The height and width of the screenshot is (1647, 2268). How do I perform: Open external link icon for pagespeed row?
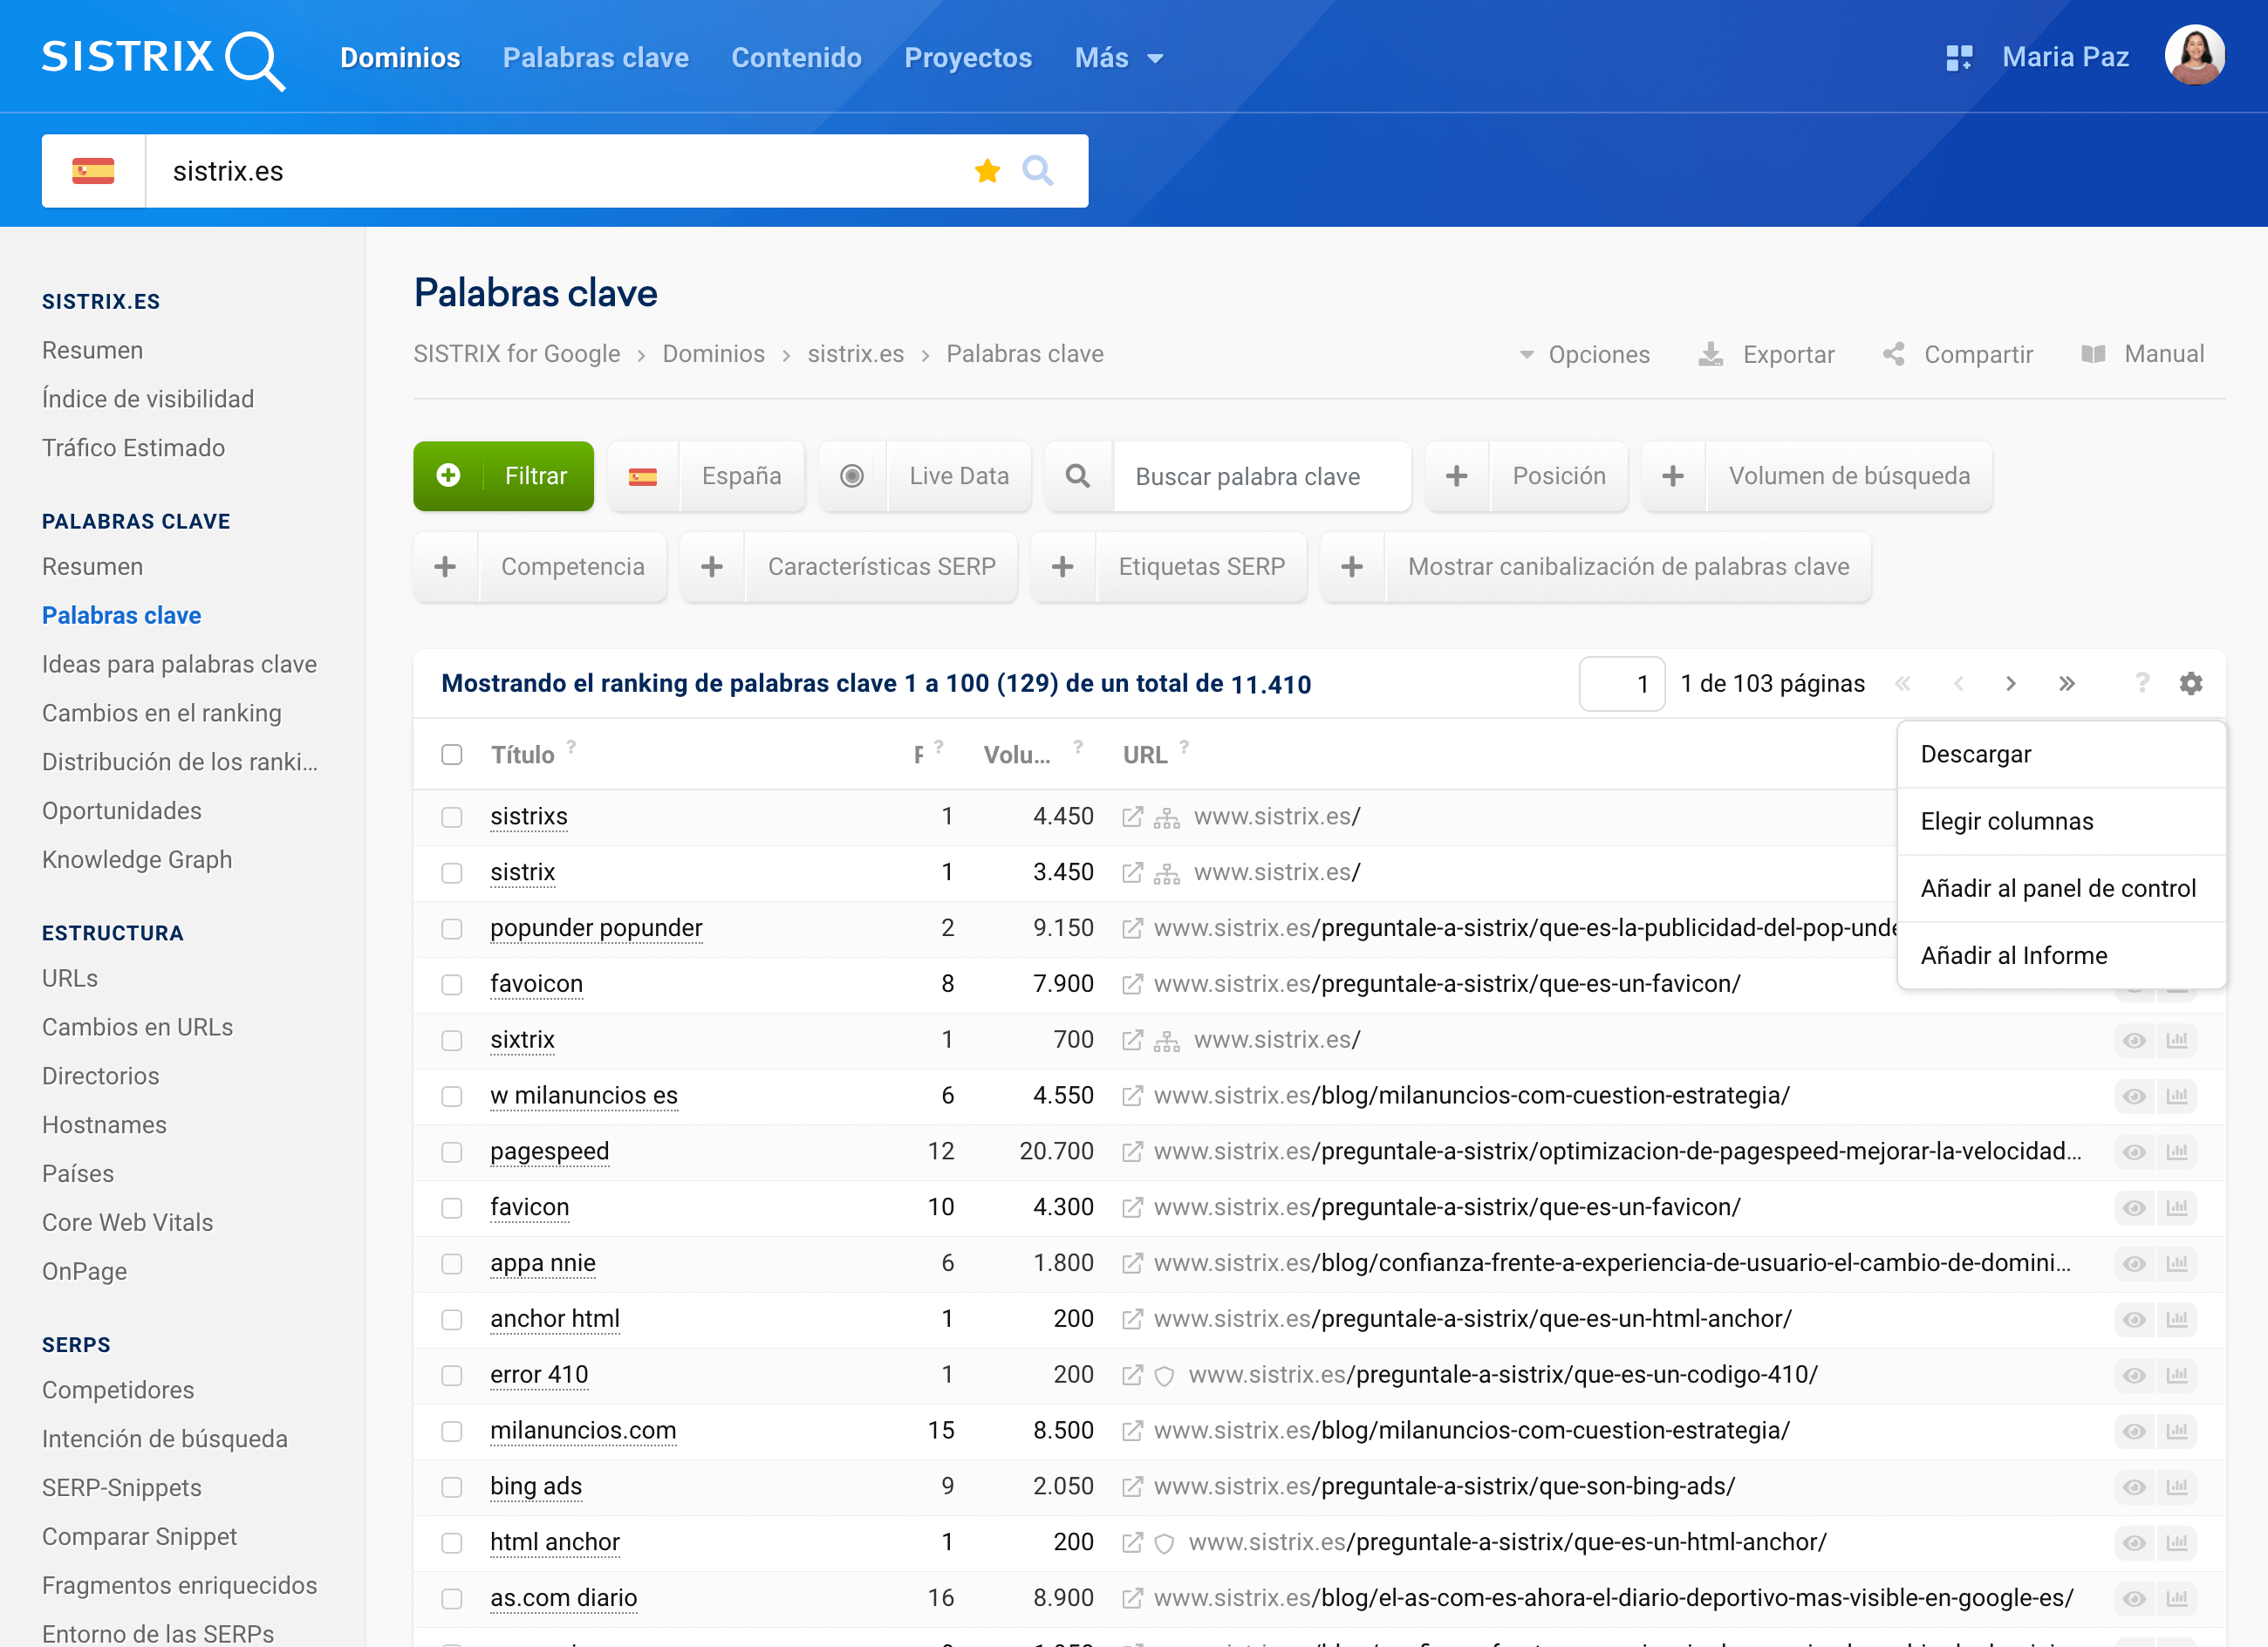(x=1132, y=1152)
